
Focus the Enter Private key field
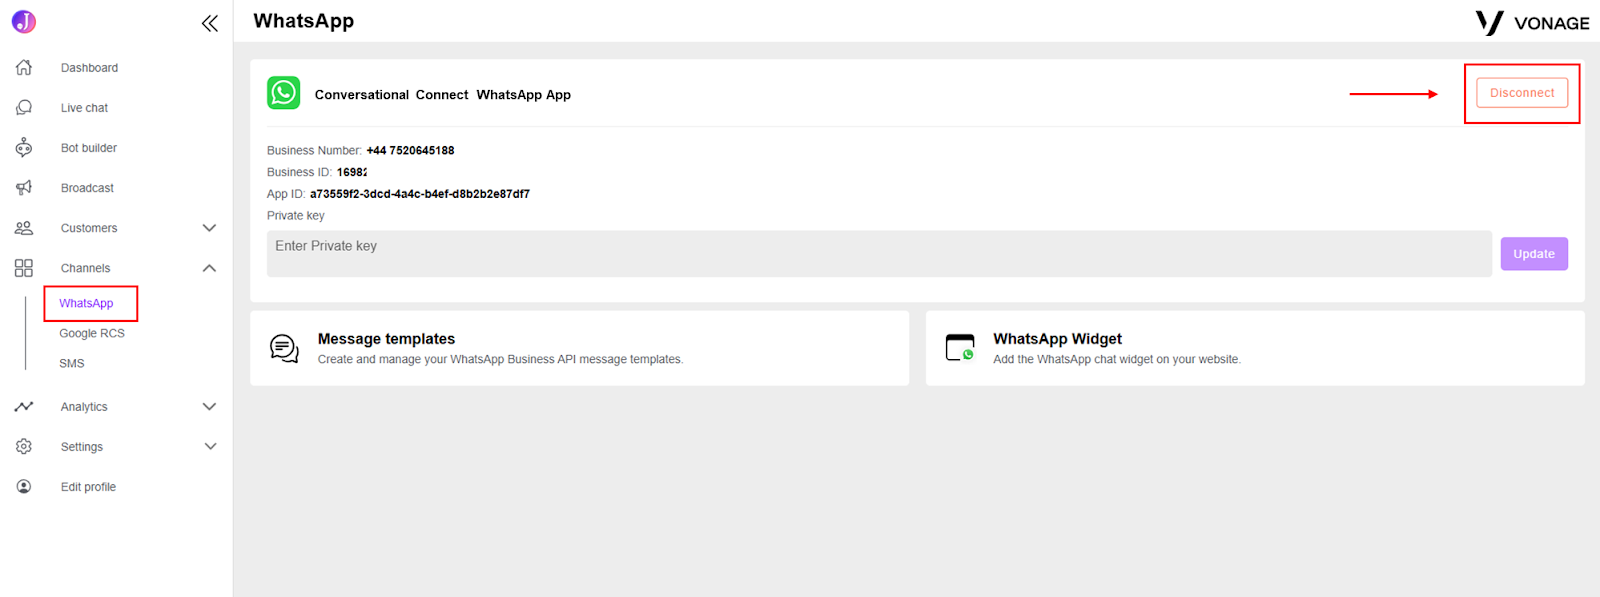(x=879, y=254)
